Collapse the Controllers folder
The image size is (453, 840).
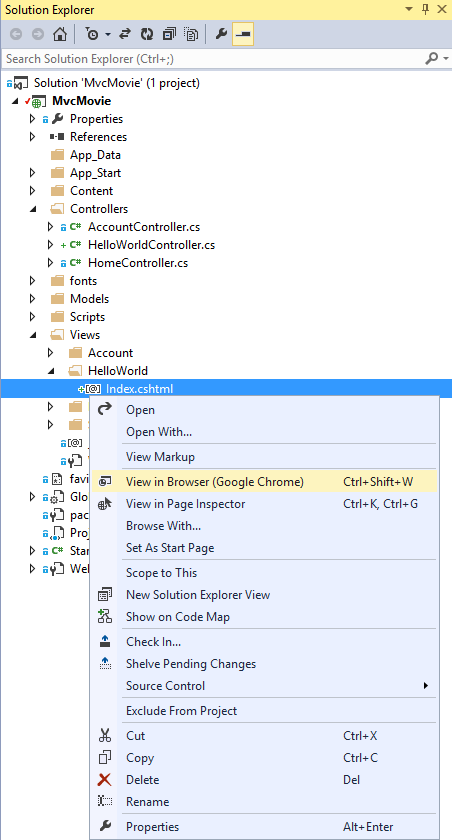coord(33,209)
